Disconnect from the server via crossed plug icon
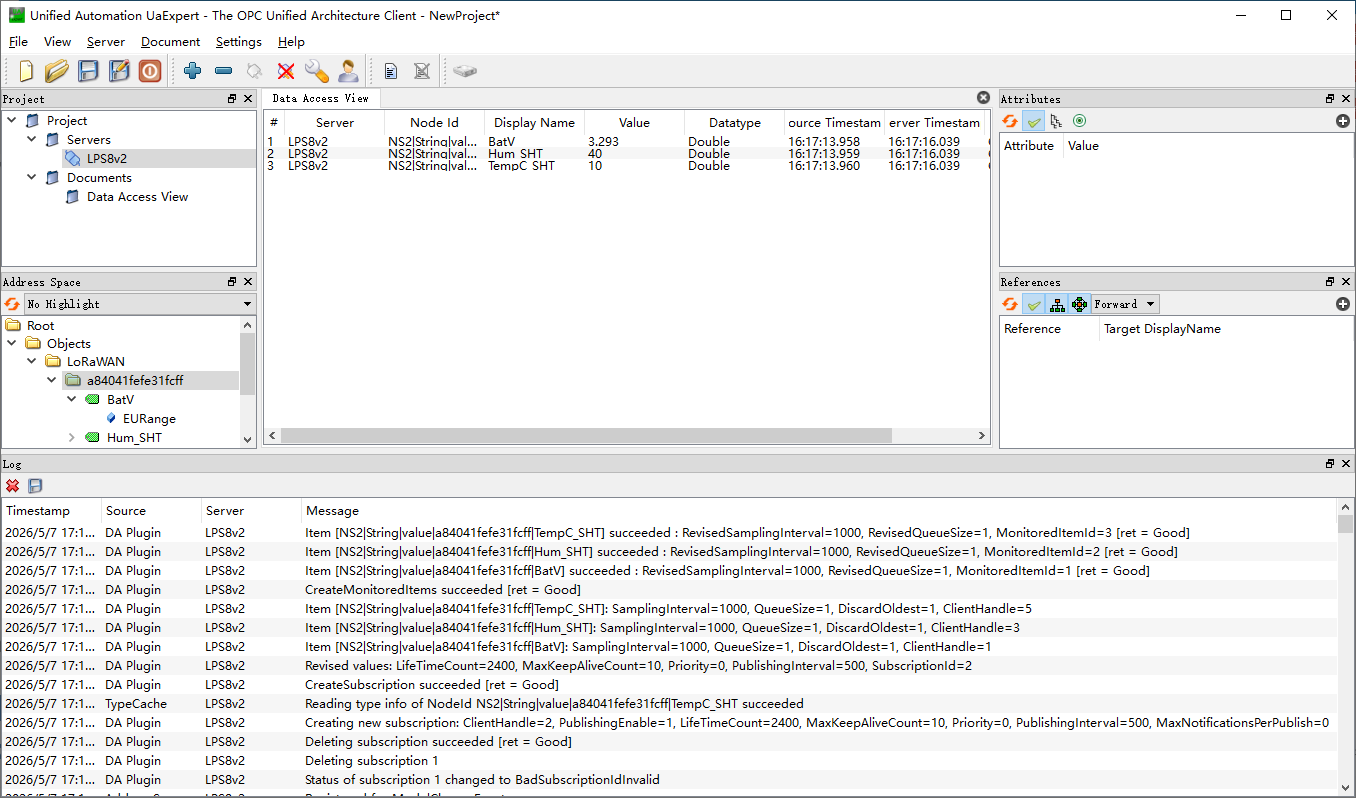The height and width of the screenshot is (798, 1356). (286, 71)
